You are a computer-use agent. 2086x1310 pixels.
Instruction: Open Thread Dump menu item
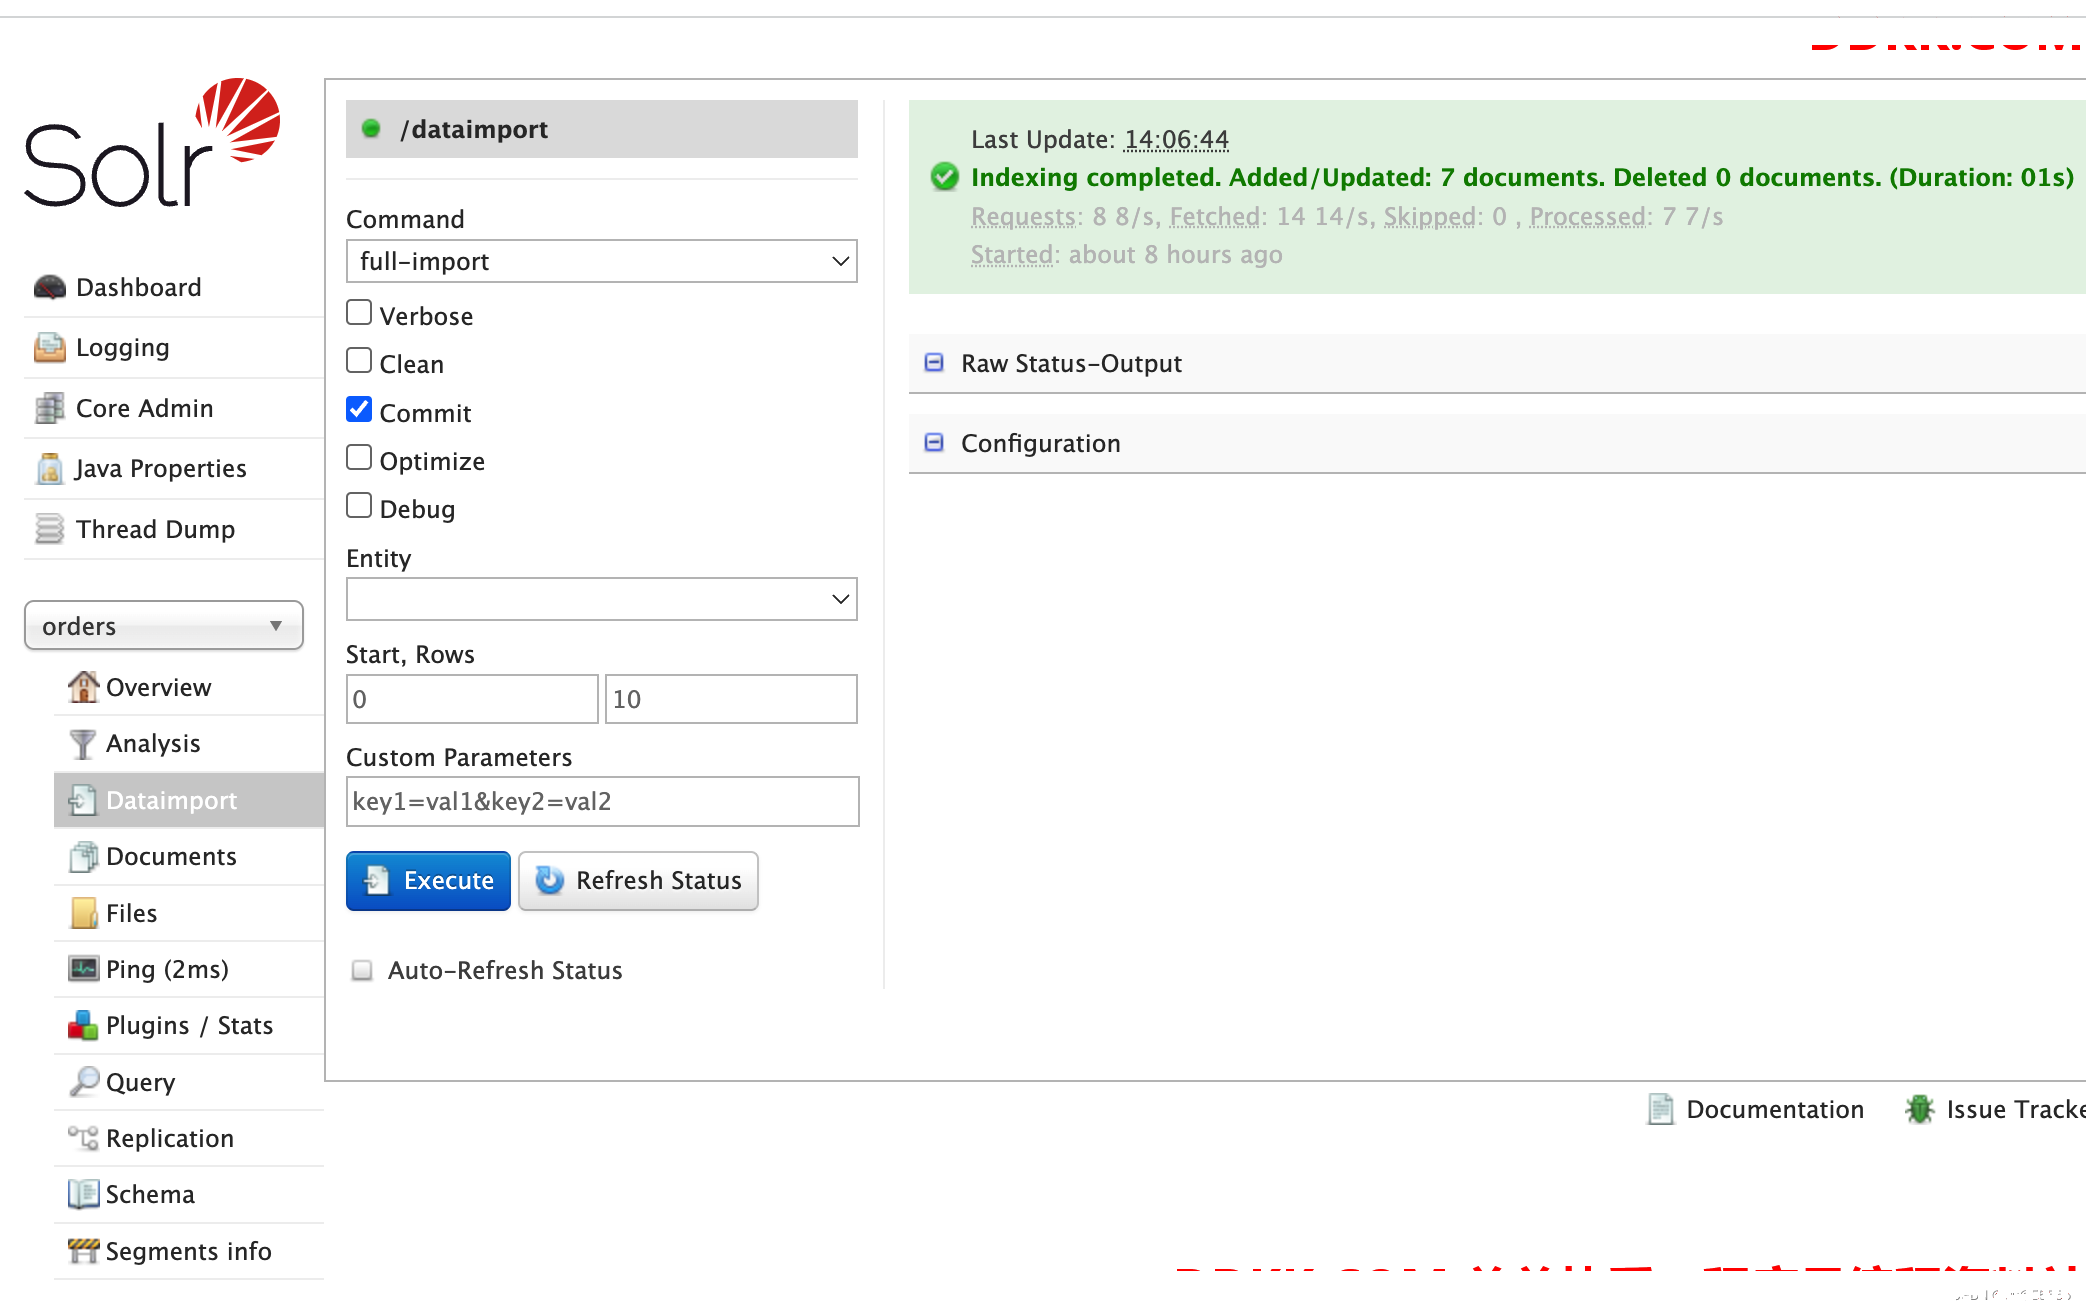156,529
